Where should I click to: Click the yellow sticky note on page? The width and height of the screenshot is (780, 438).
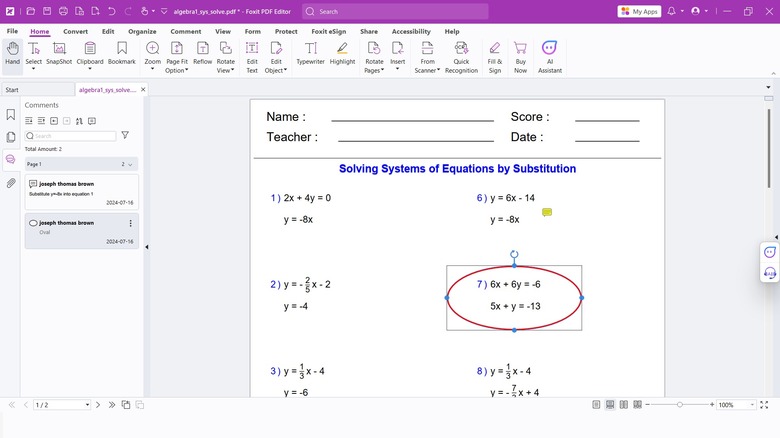(x=547, y=213)
